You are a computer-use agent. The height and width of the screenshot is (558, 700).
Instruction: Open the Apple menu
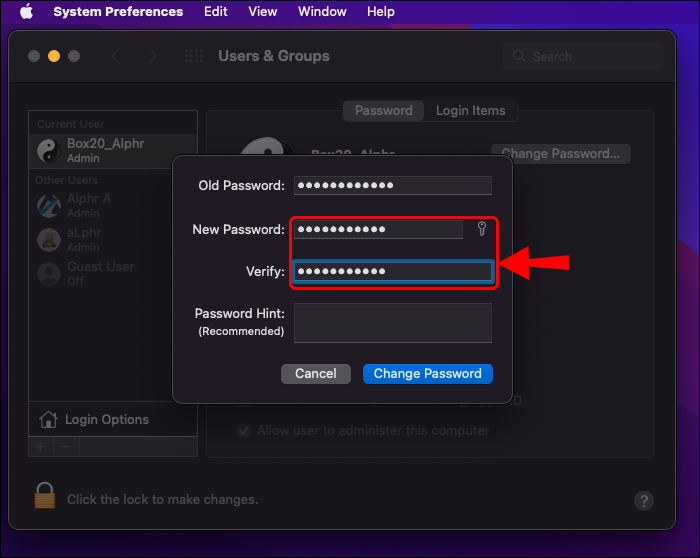coord(26,12)
